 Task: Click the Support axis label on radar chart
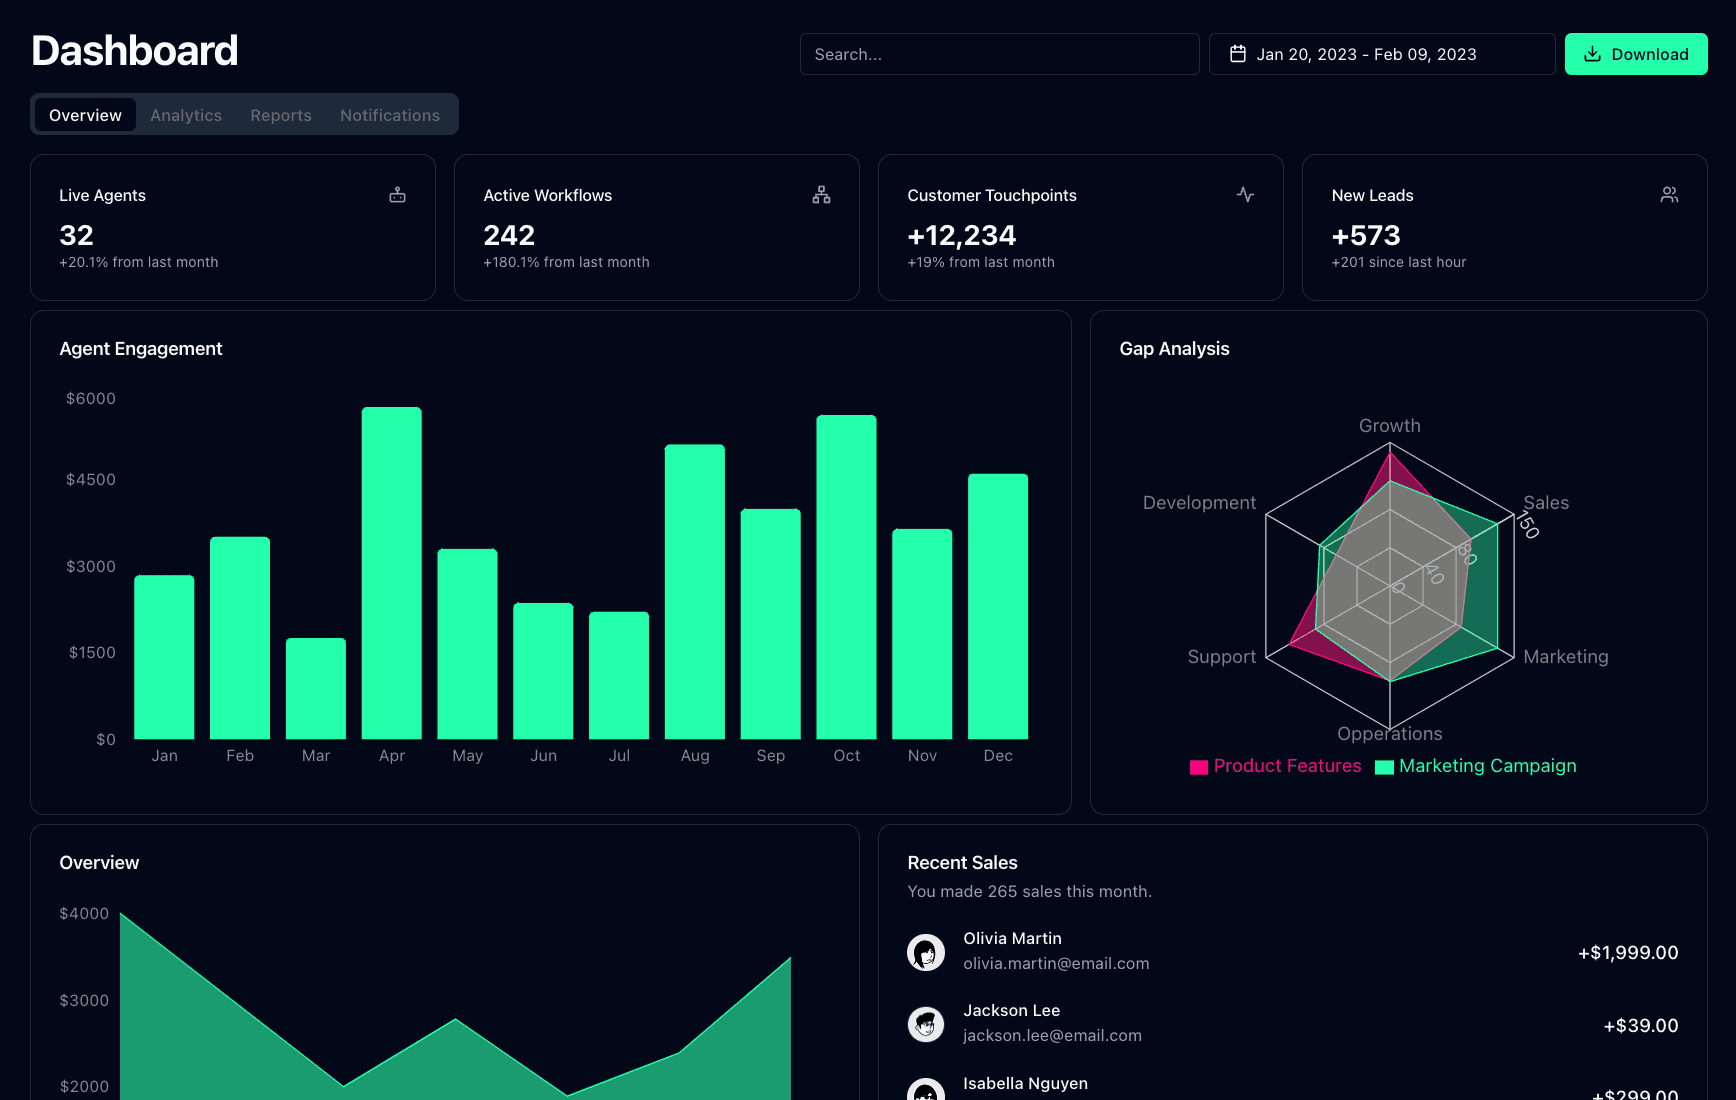pyautogui.click(x=1222, y=657)
